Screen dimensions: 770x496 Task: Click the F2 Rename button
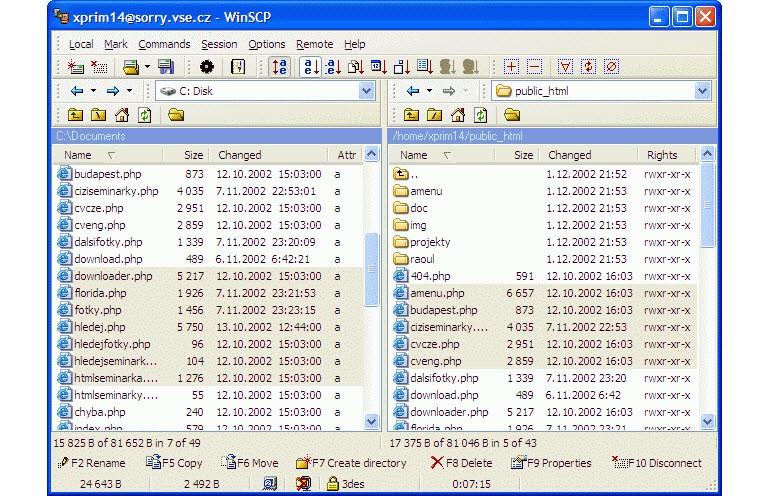(x=91, y=463)
